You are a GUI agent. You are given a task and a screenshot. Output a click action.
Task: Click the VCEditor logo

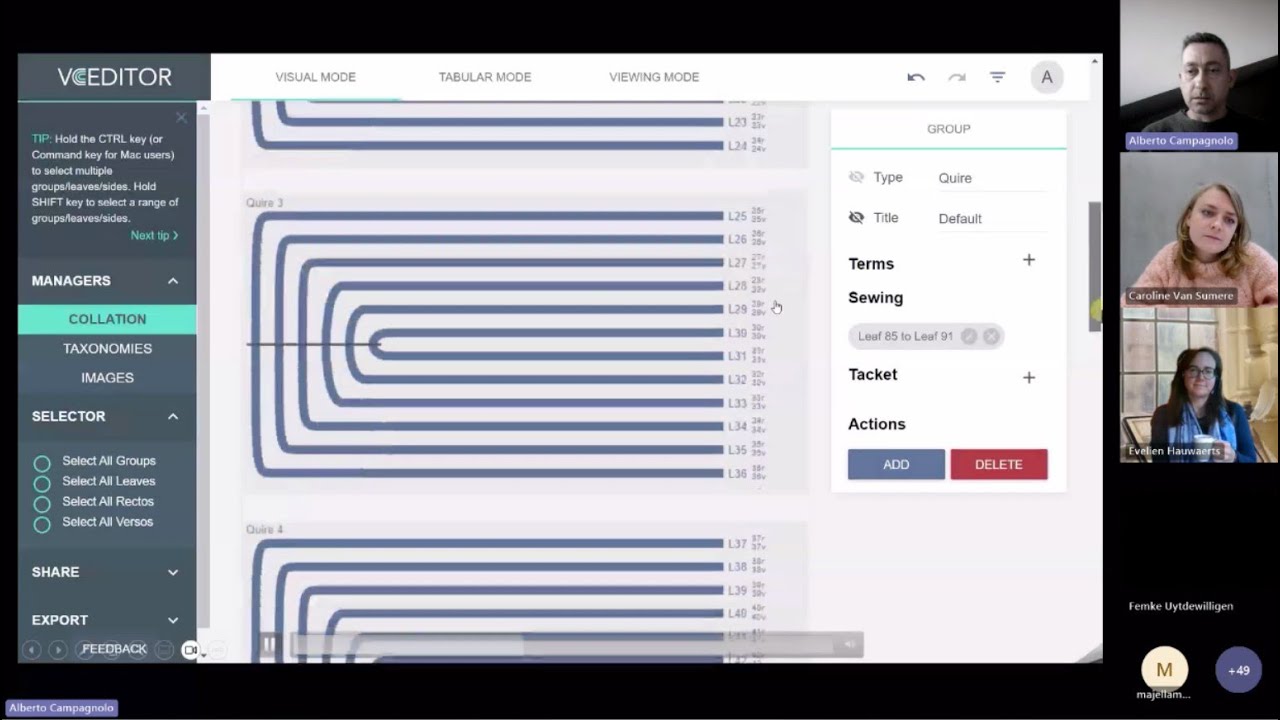pyautogui.click(x=114, y=77)
